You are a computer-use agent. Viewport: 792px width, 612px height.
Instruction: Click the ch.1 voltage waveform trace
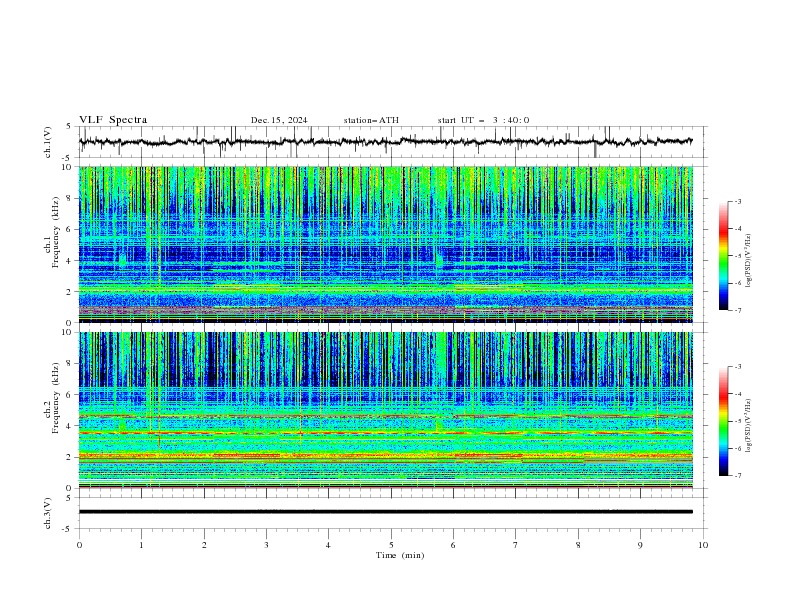pyautogui.click(x=386, y=142)
